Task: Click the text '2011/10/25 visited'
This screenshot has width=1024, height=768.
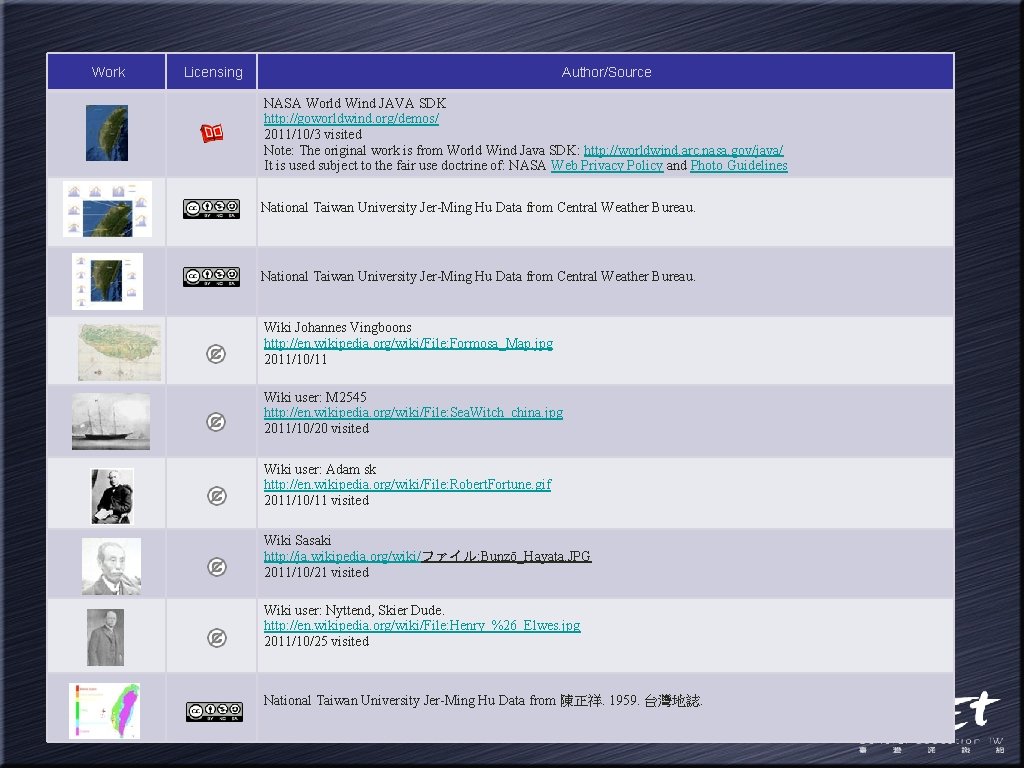Action: tap(317, 641)
